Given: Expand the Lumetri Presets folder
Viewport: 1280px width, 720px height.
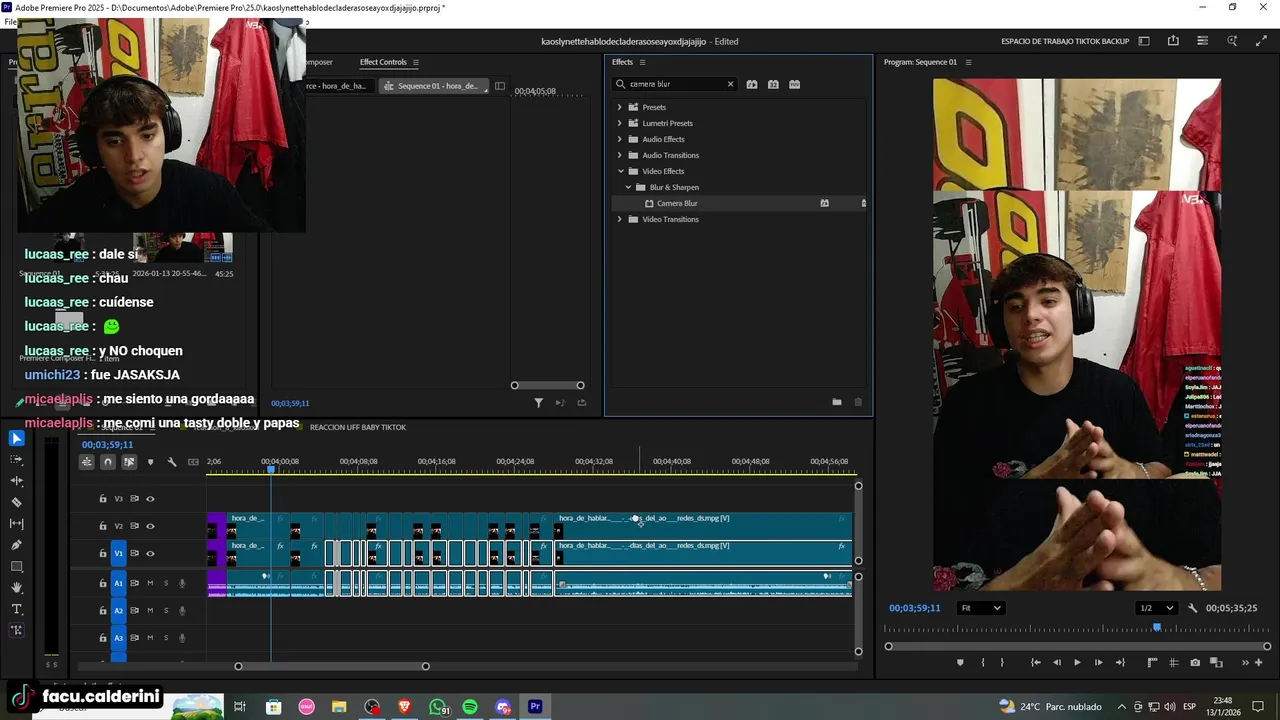Looking at the screenshot, I should 619,123.
